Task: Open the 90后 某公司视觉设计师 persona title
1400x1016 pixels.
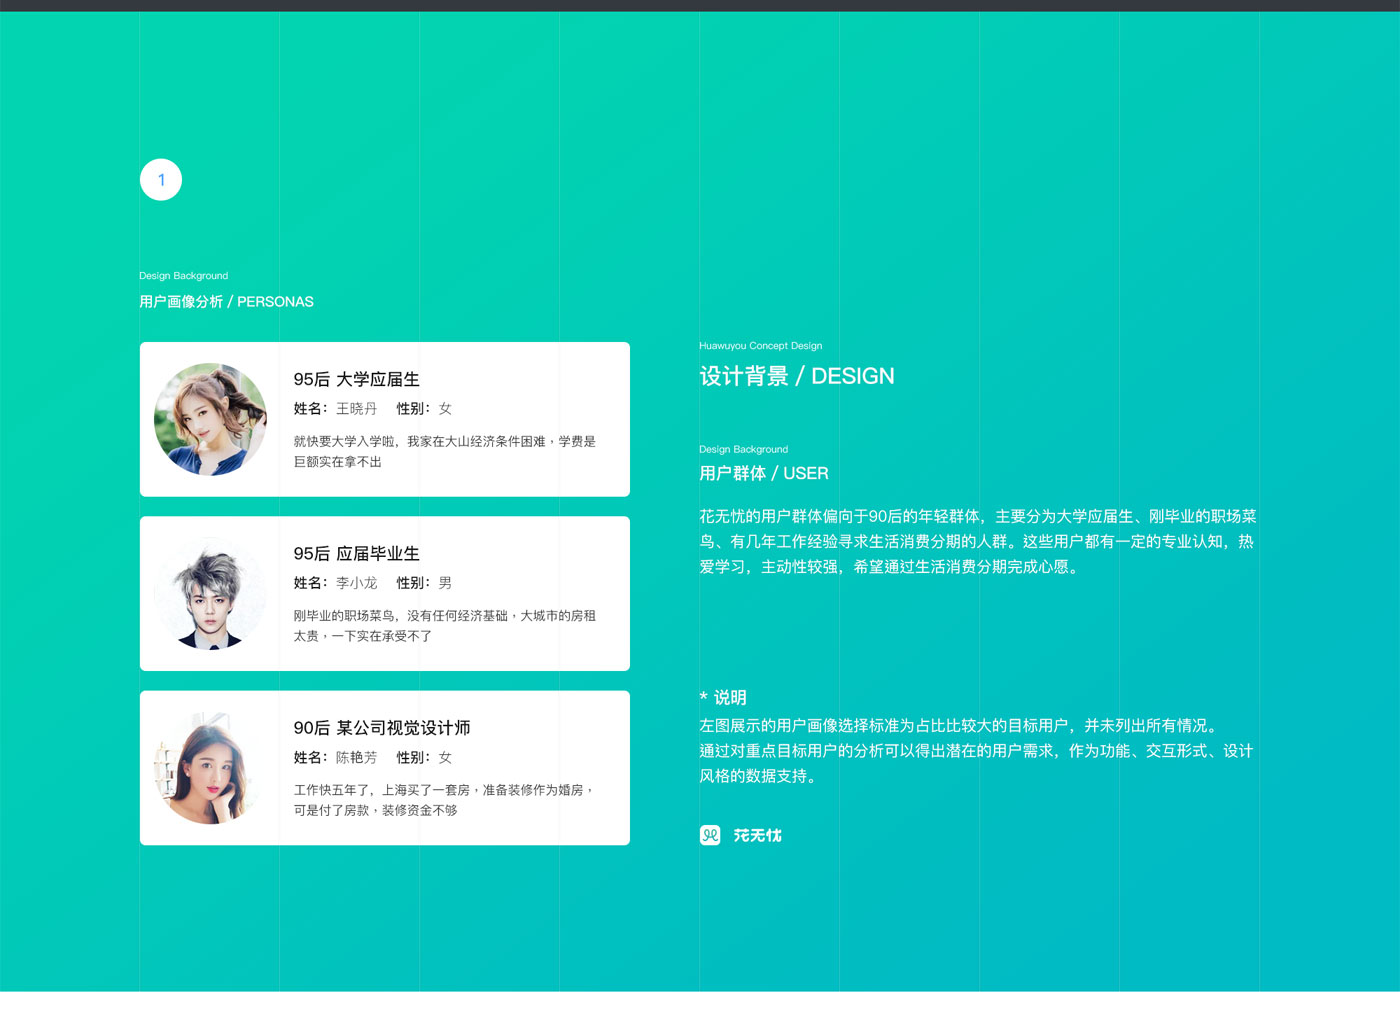Action: [x=381, y=728]
